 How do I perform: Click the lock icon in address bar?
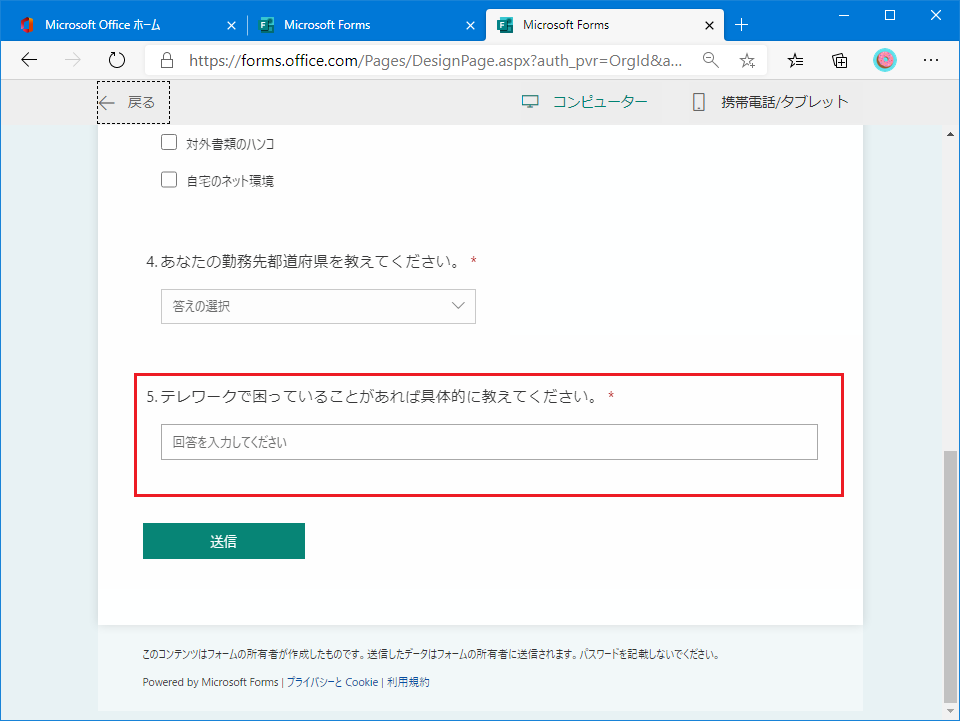[x=167, y=60]
